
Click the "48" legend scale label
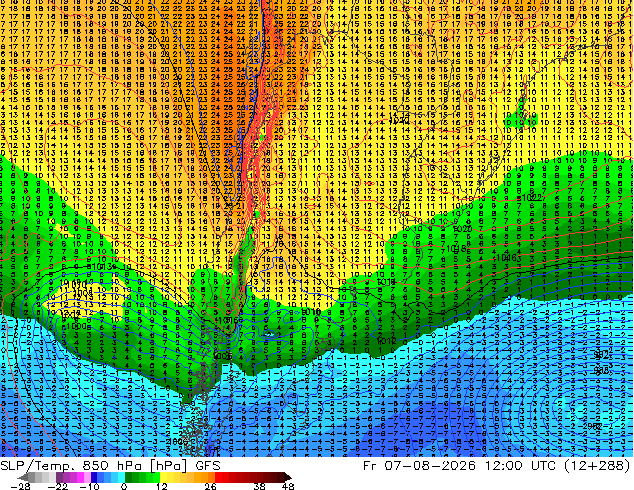click(288, 486)
